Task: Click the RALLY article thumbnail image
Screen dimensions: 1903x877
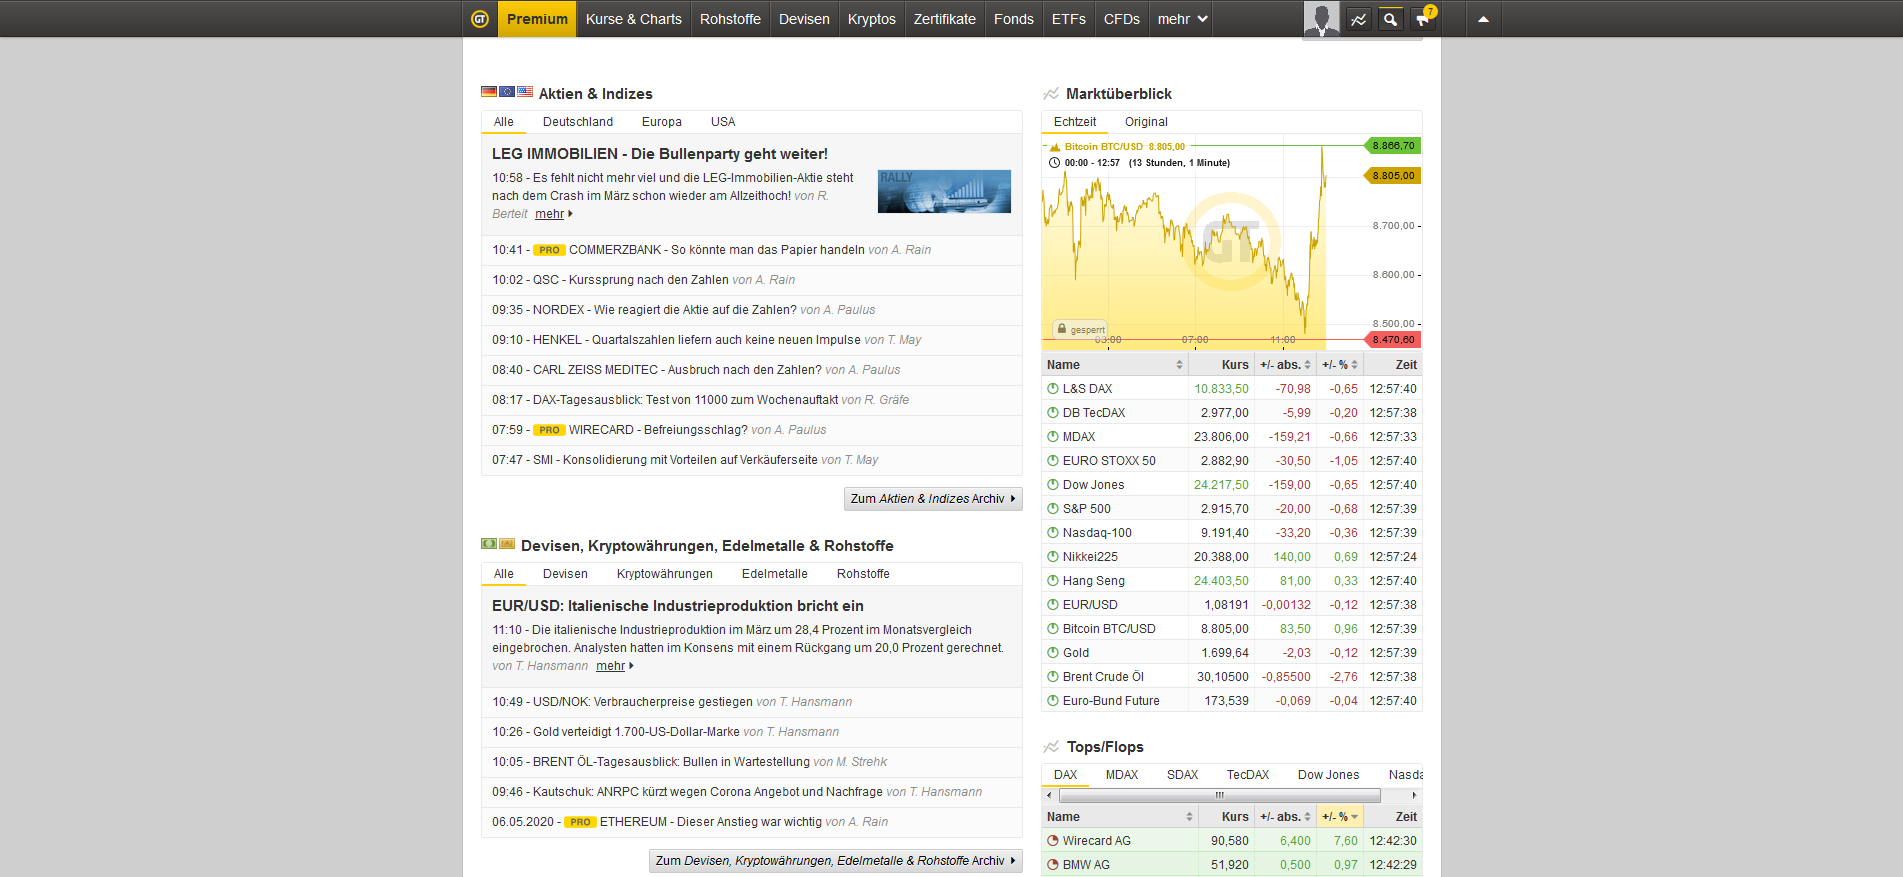Action: click(x=944, y=191)
